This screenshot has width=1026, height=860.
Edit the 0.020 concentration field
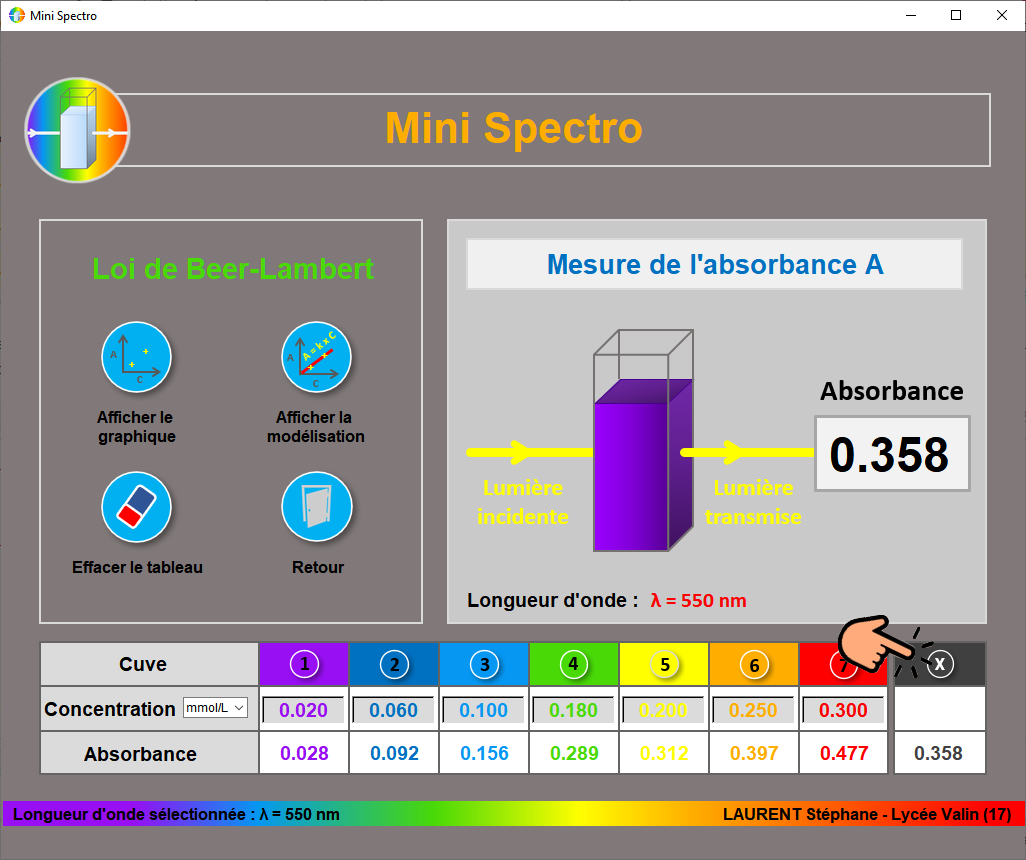[x=304, y=710]
